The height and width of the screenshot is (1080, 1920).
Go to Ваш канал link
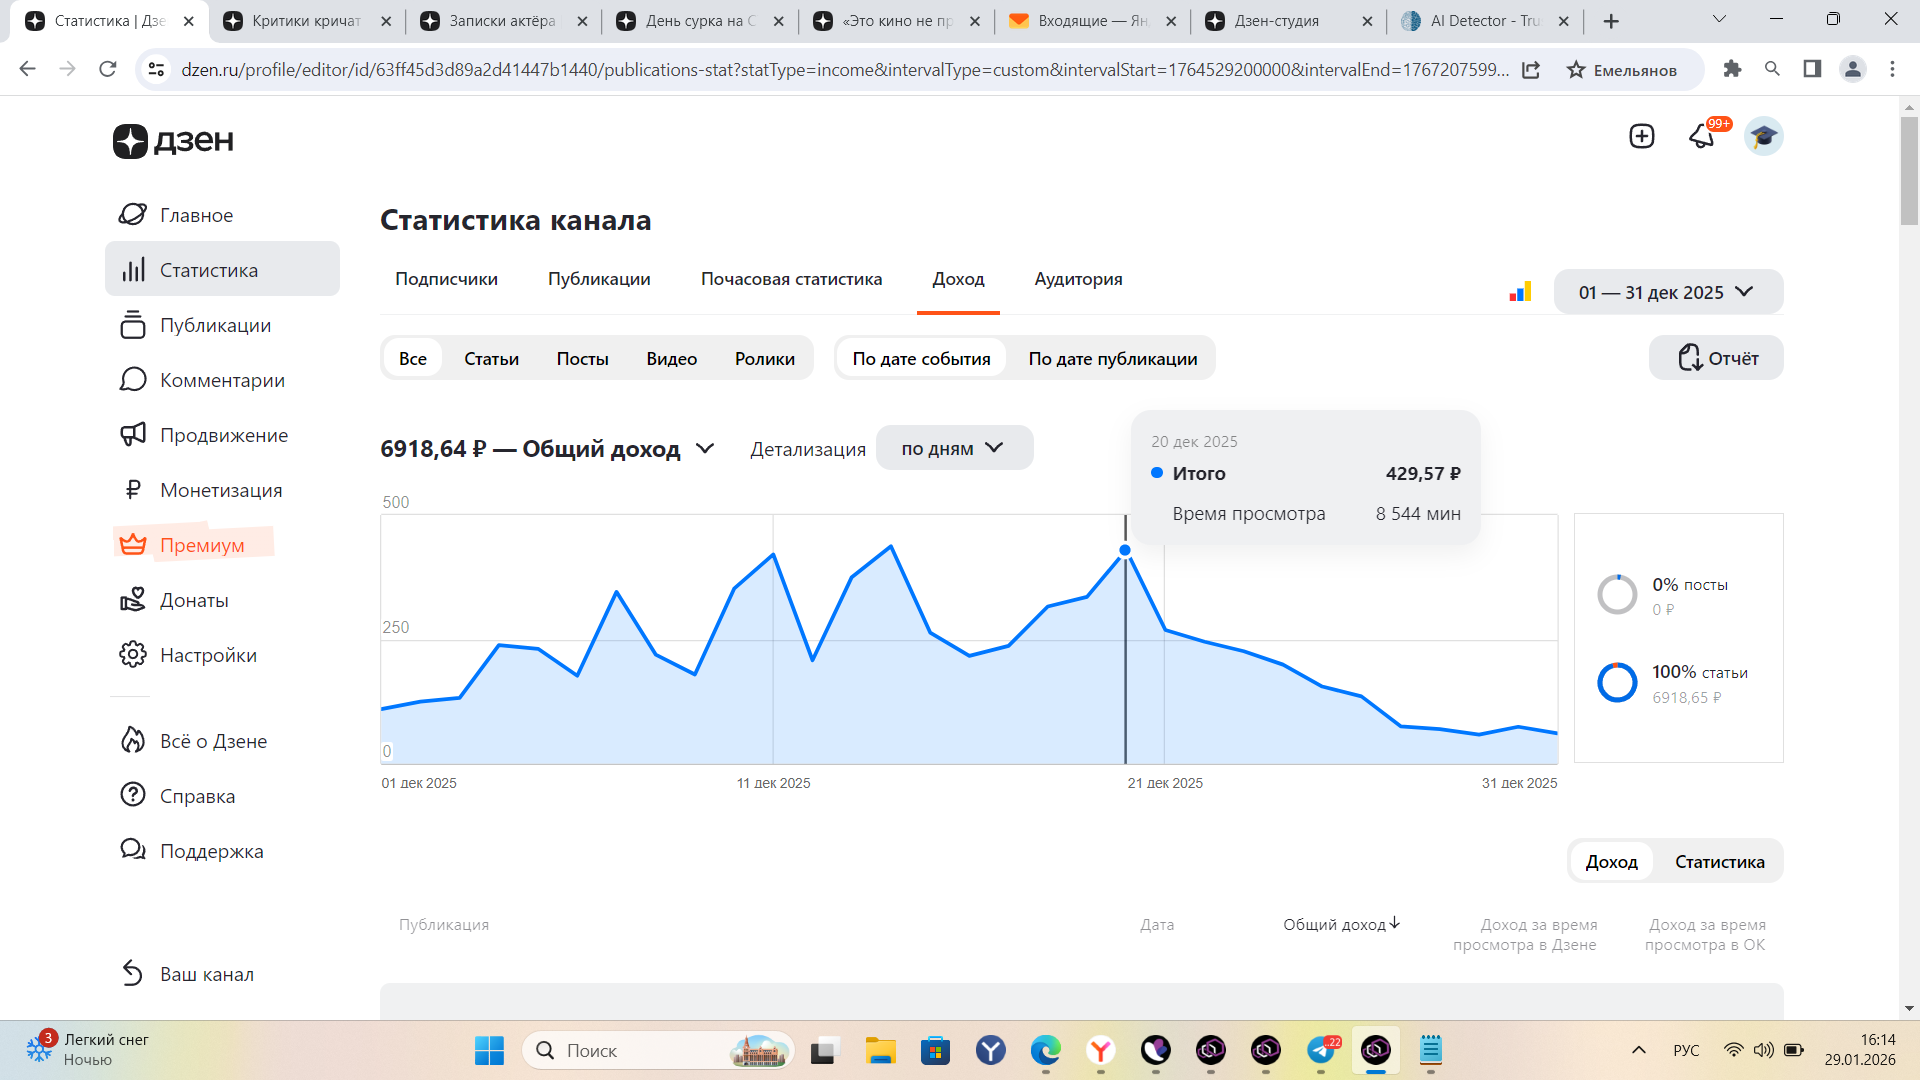206,974
